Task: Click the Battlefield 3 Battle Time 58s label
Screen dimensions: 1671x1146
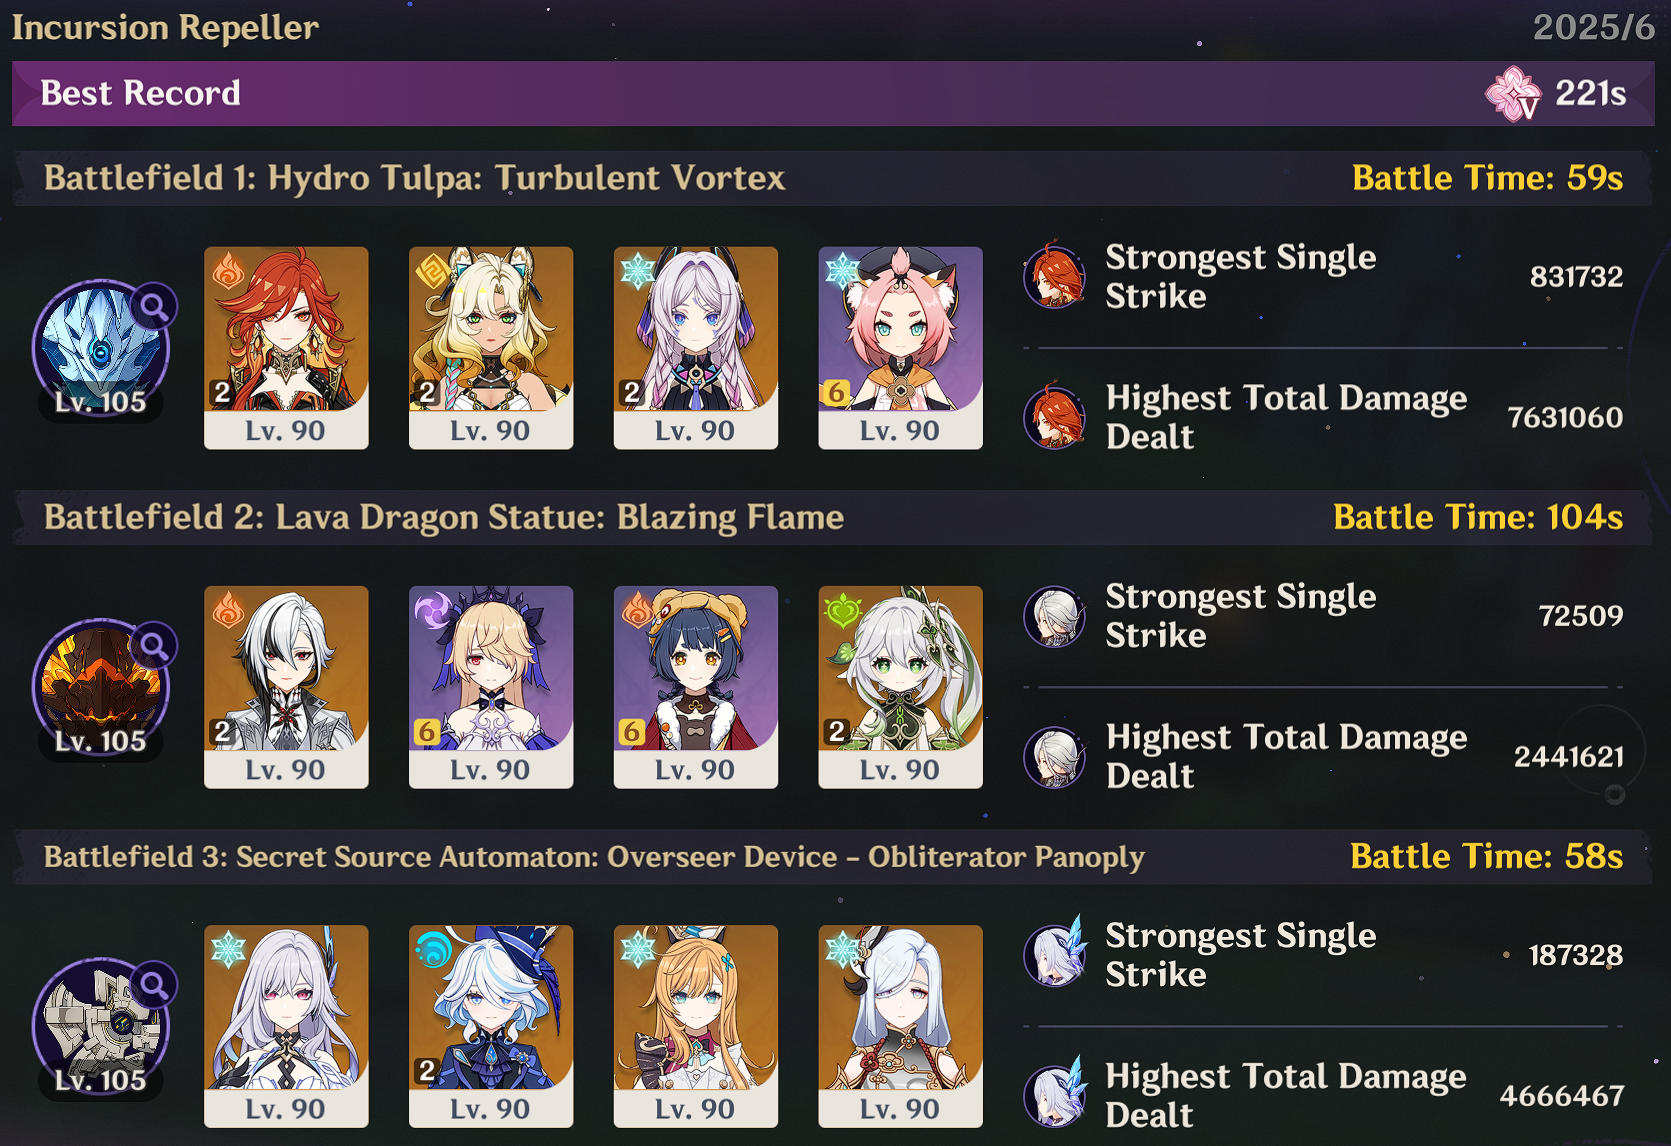Action: (1486, 856)
